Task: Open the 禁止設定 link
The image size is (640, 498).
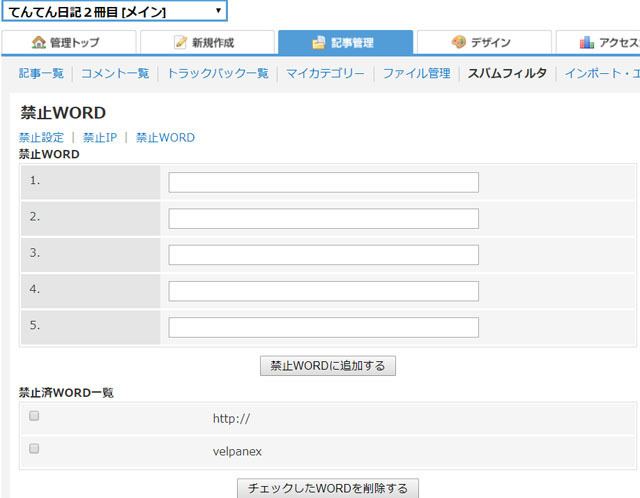Action: coord(41,138)
